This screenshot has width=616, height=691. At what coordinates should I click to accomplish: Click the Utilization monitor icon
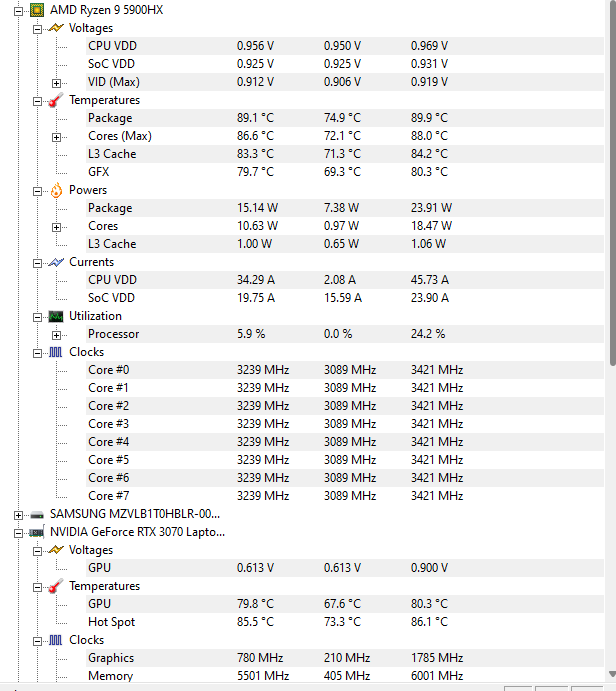tap(56, 316)
